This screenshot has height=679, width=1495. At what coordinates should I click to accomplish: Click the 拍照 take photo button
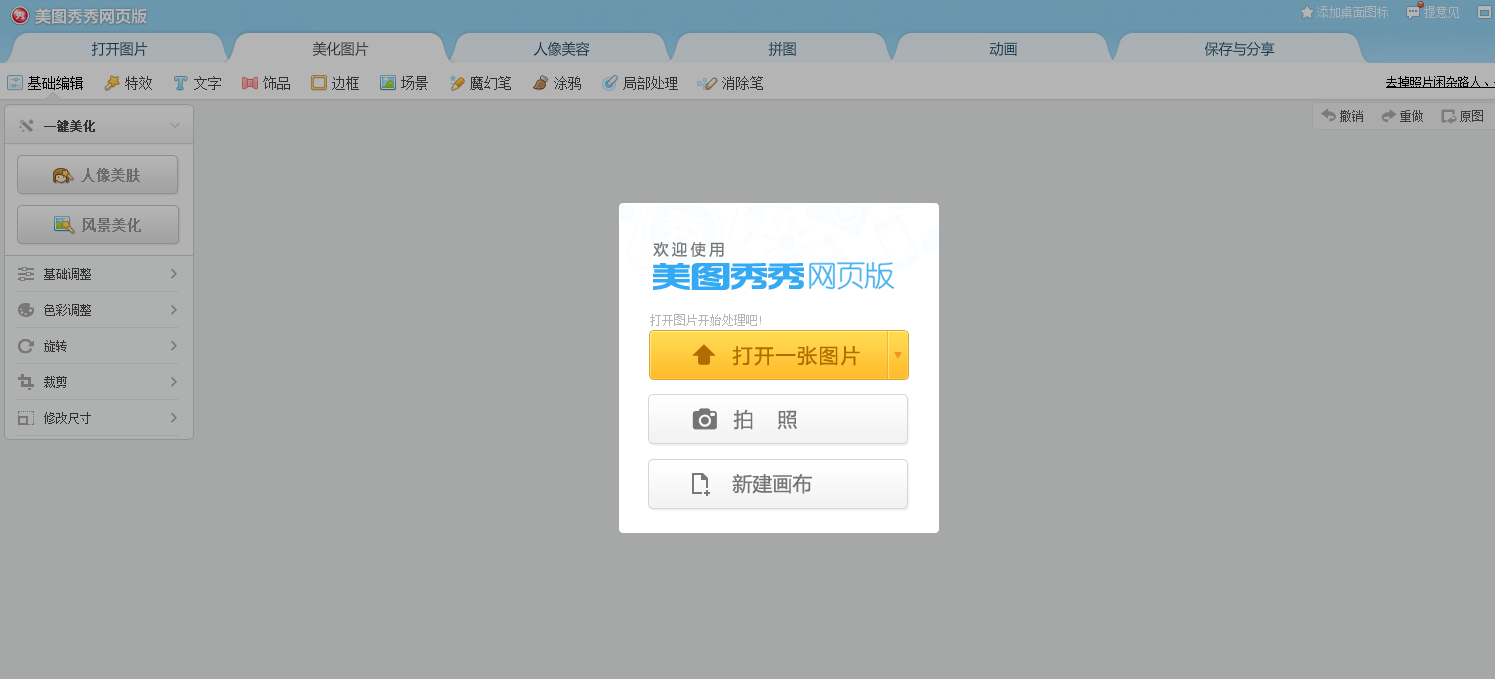pyautogui.click(x=778, y=419)
